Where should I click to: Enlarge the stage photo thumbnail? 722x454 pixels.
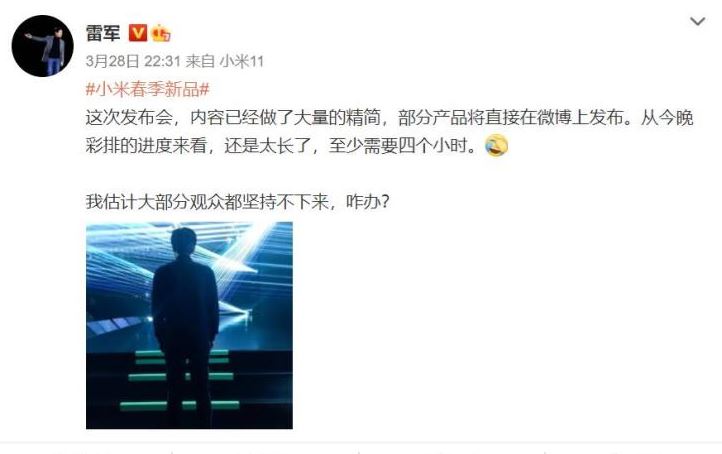pyautogui.click(x=189, y=325)
